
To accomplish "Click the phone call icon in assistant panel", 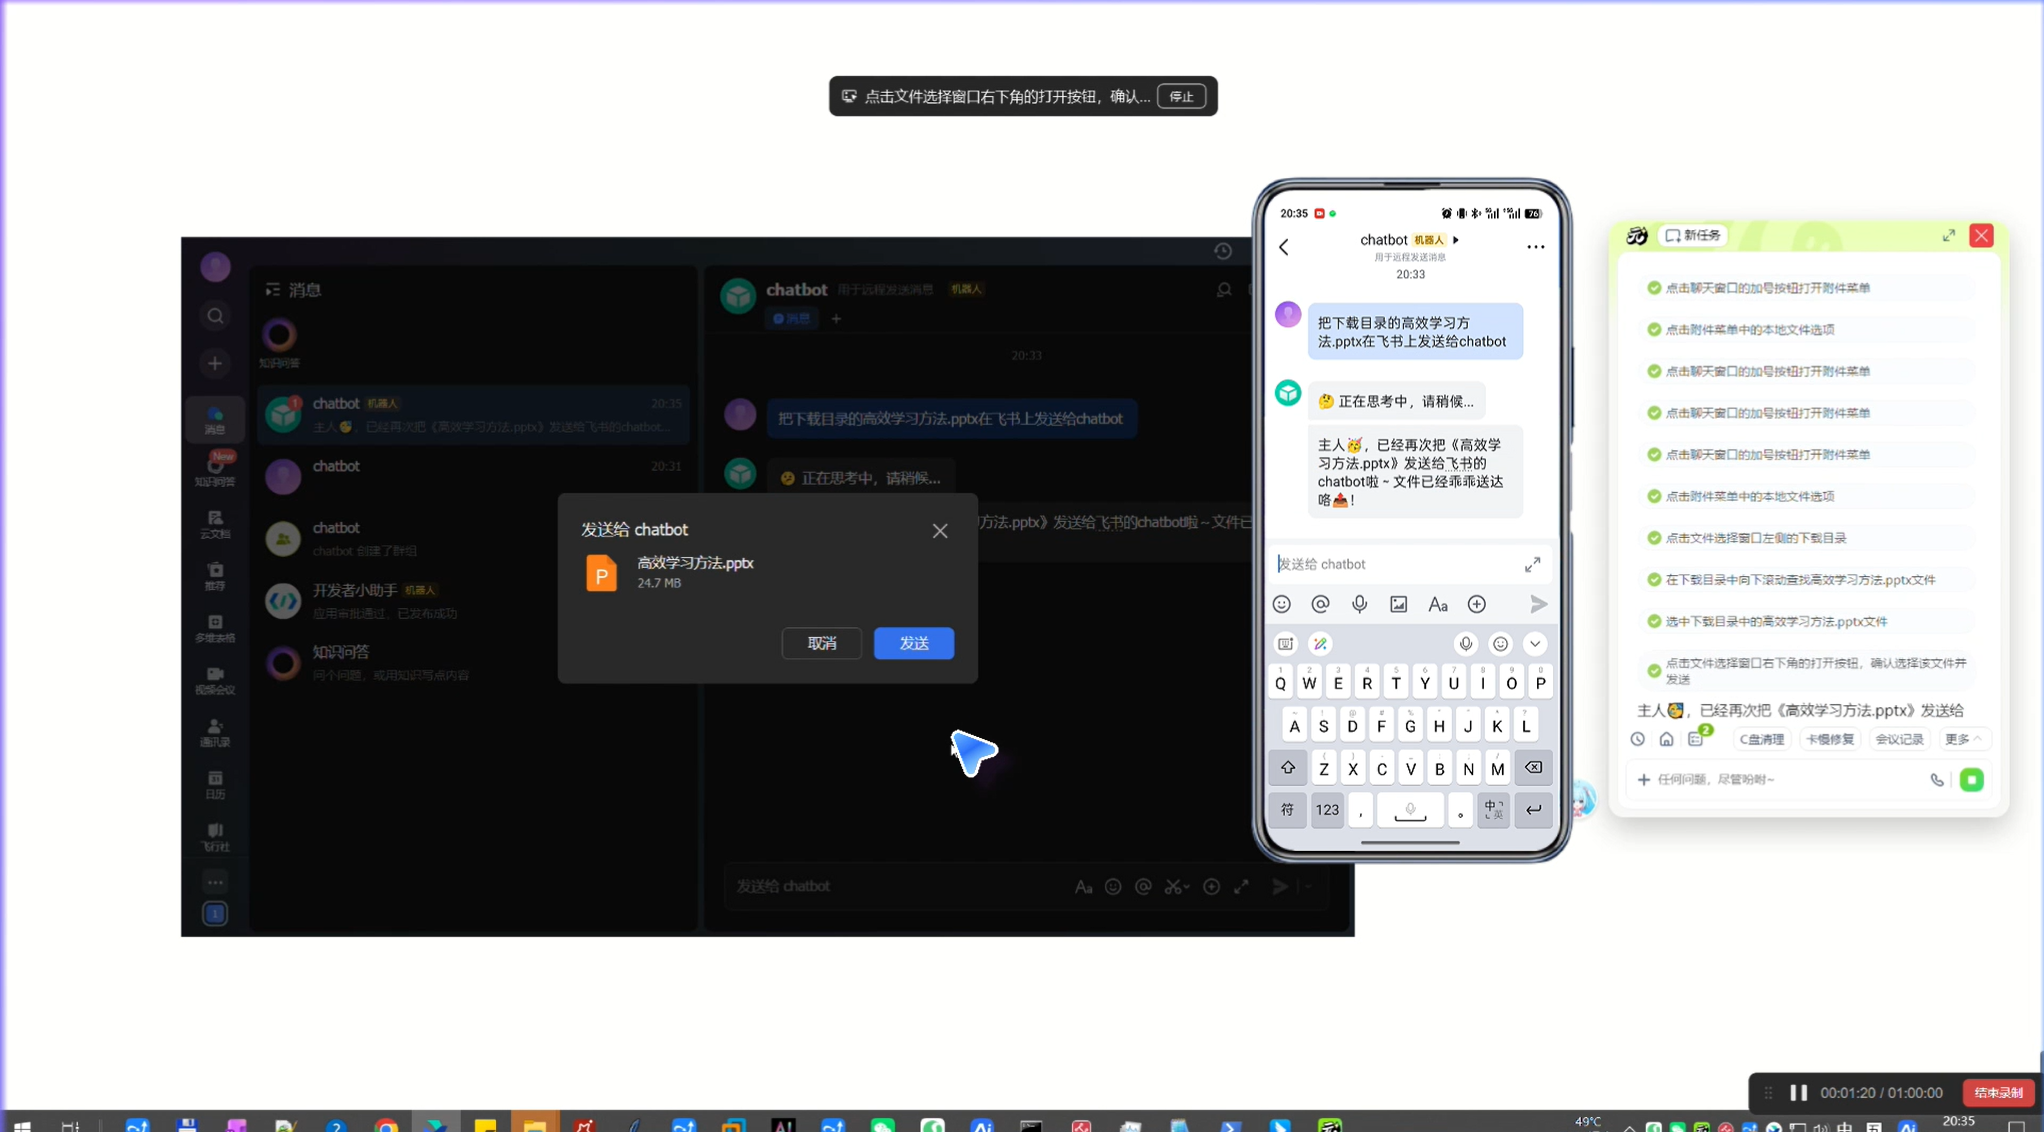I will click(1936, 780).
